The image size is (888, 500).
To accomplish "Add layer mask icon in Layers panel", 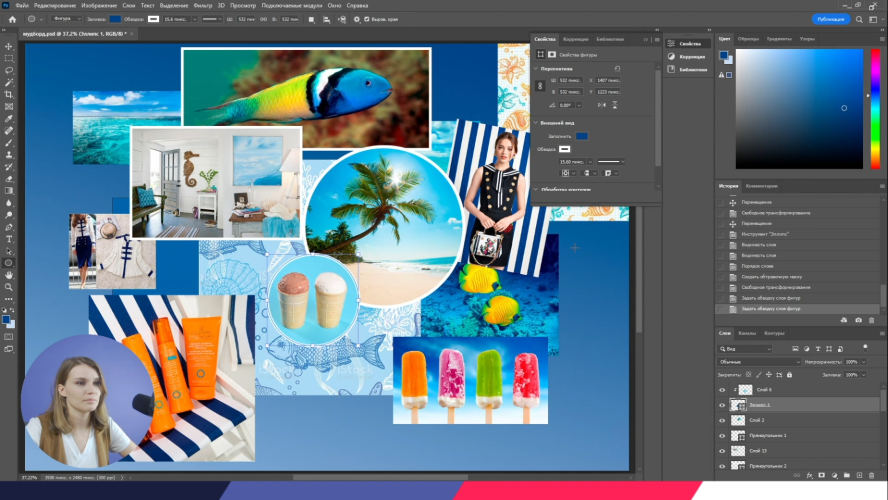I will click(x=822, y=476).
